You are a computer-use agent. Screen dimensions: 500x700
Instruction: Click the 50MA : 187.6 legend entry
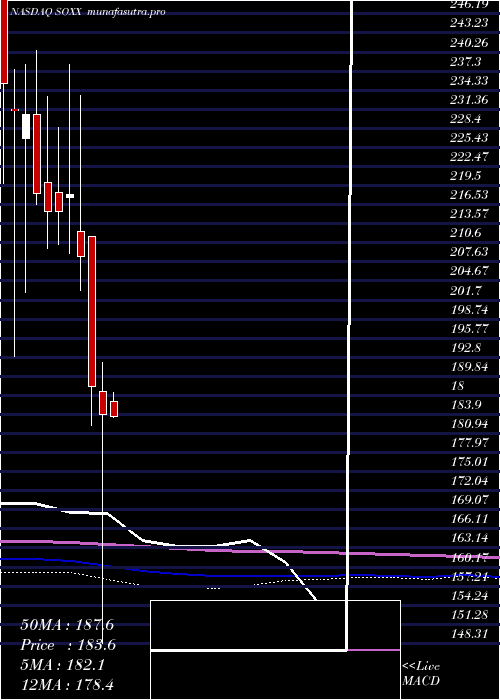click(x=67, y=625)
